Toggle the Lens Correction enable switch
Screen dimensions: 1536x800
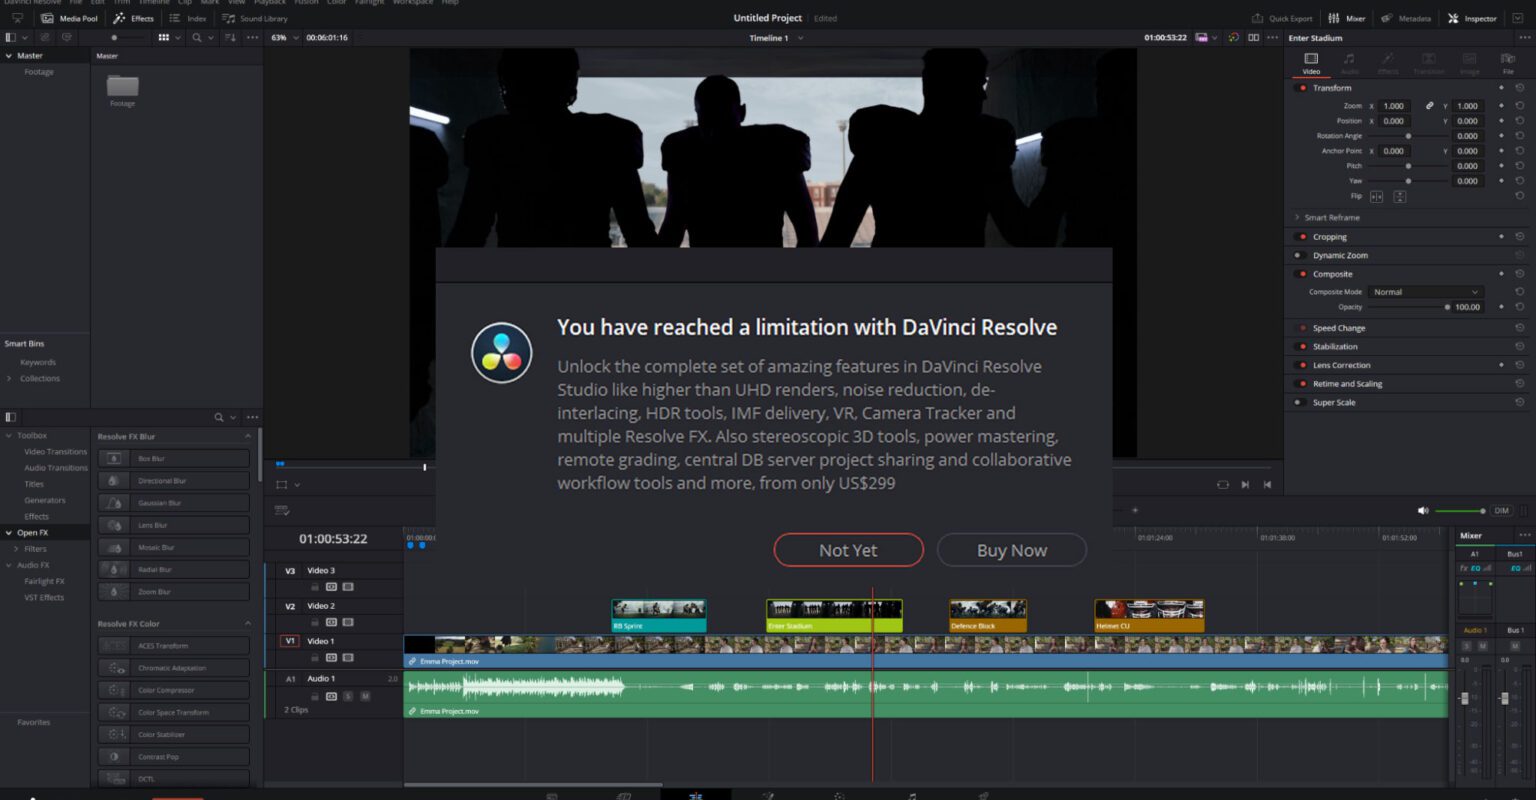click(x=1301, y=365)
